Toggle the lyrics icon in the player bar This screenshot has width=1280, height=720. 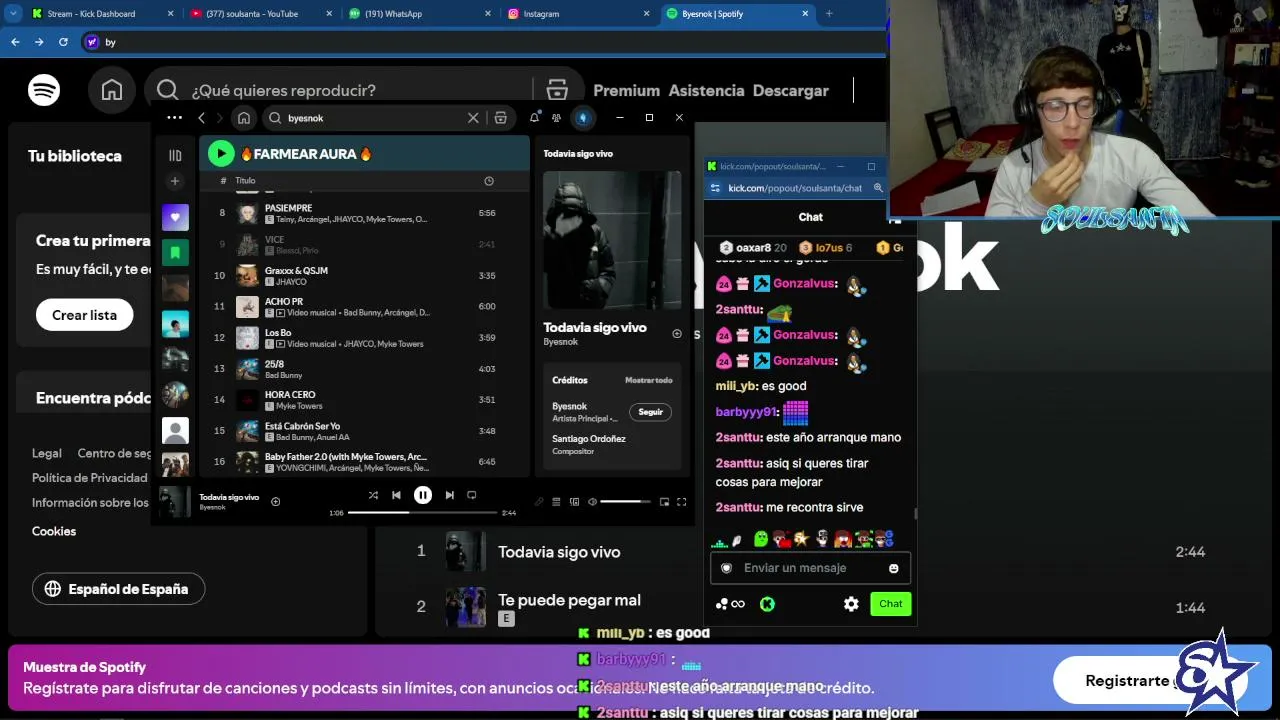point(539,502)
